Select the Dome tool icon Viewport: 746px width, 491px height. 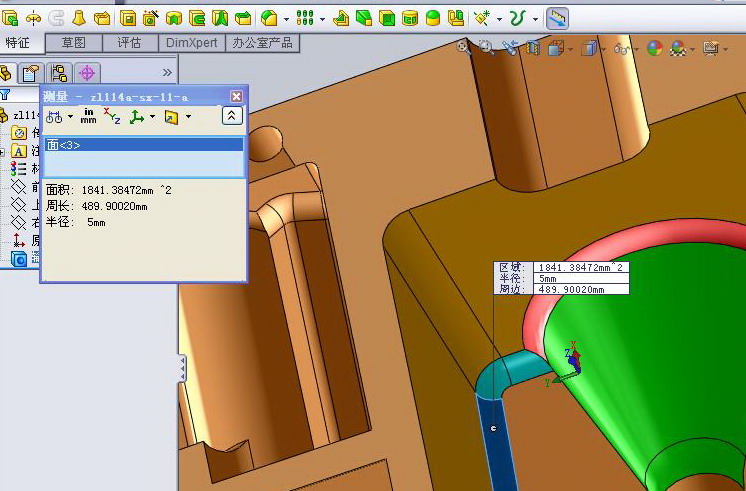click(433, 19)
